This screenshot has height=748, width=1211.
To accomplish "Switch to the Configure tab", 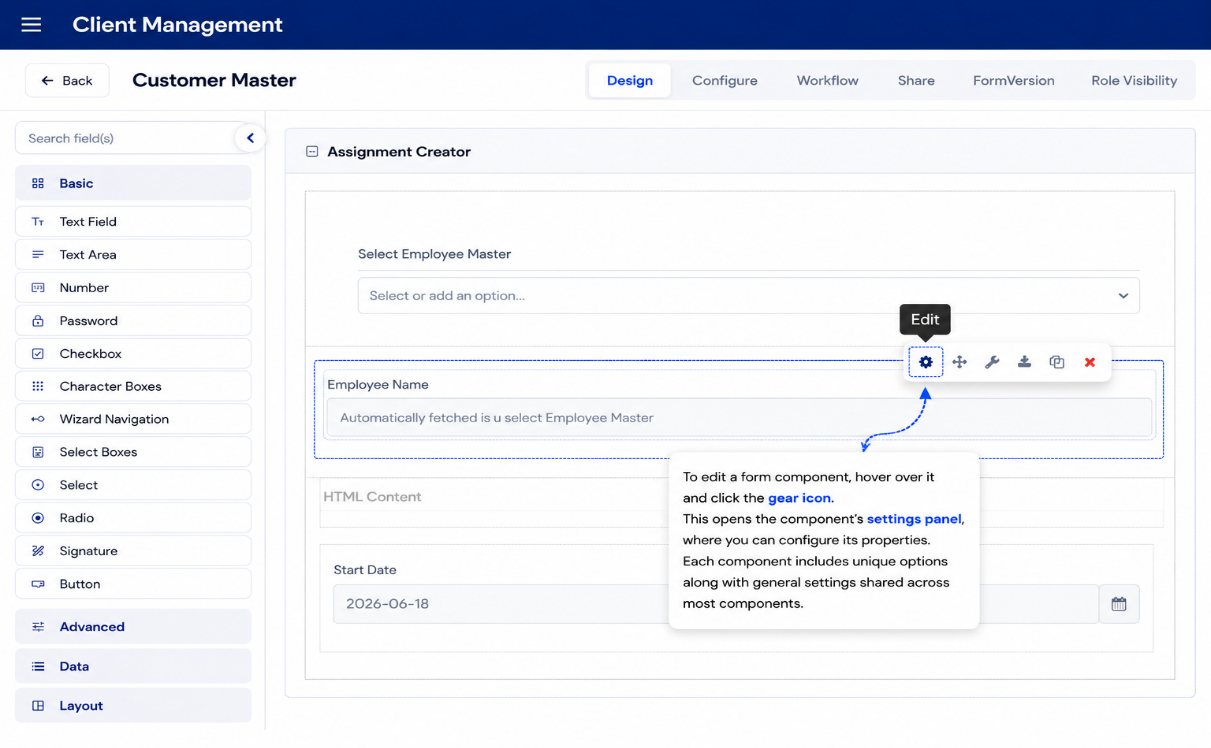I will [x=725, y=80].
